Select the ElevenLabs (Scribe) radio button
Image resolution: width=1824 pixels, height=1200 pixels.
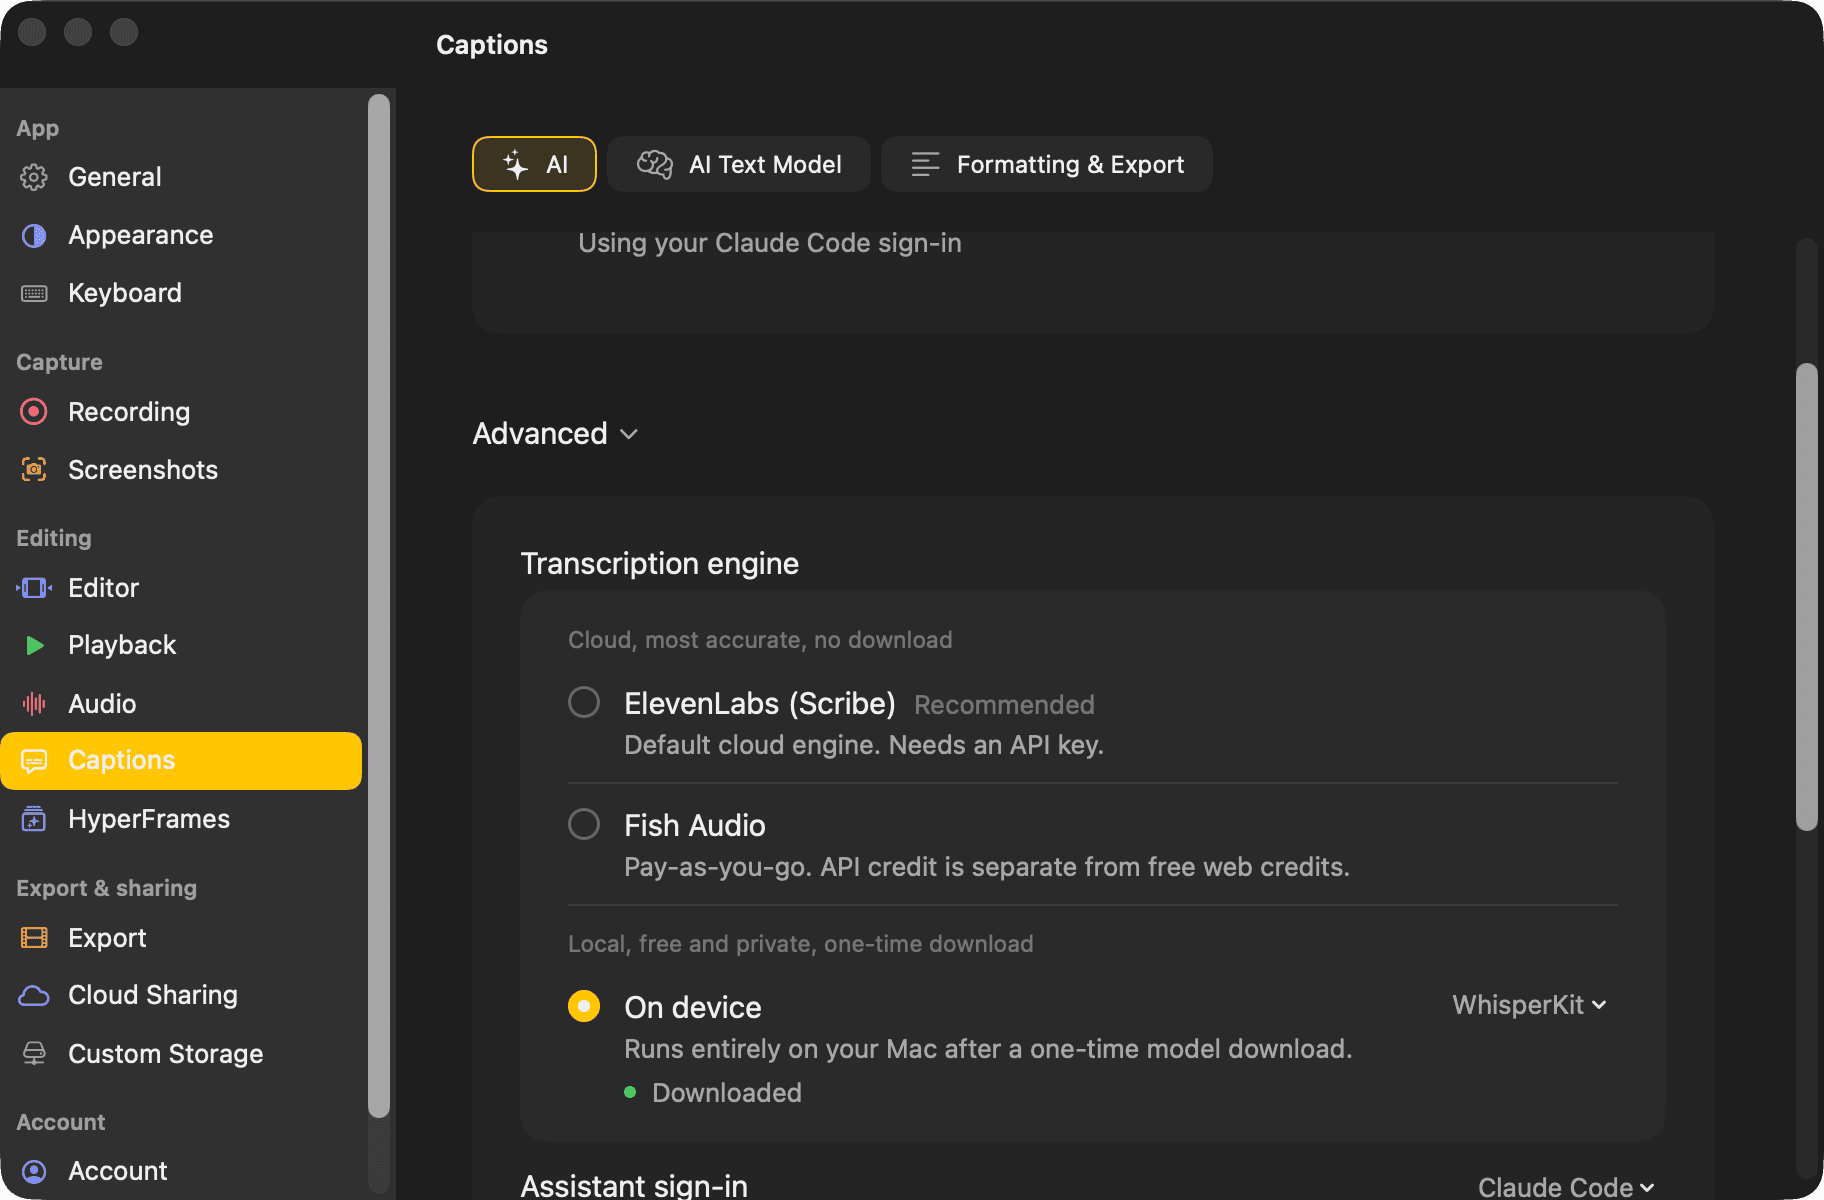point(584,702)
